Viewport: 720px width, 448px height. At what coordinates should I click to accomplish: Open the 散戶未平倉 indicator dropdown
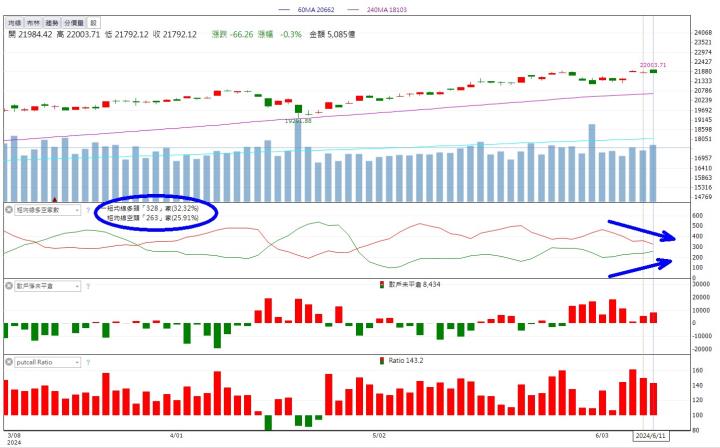(x=48, y=286)
